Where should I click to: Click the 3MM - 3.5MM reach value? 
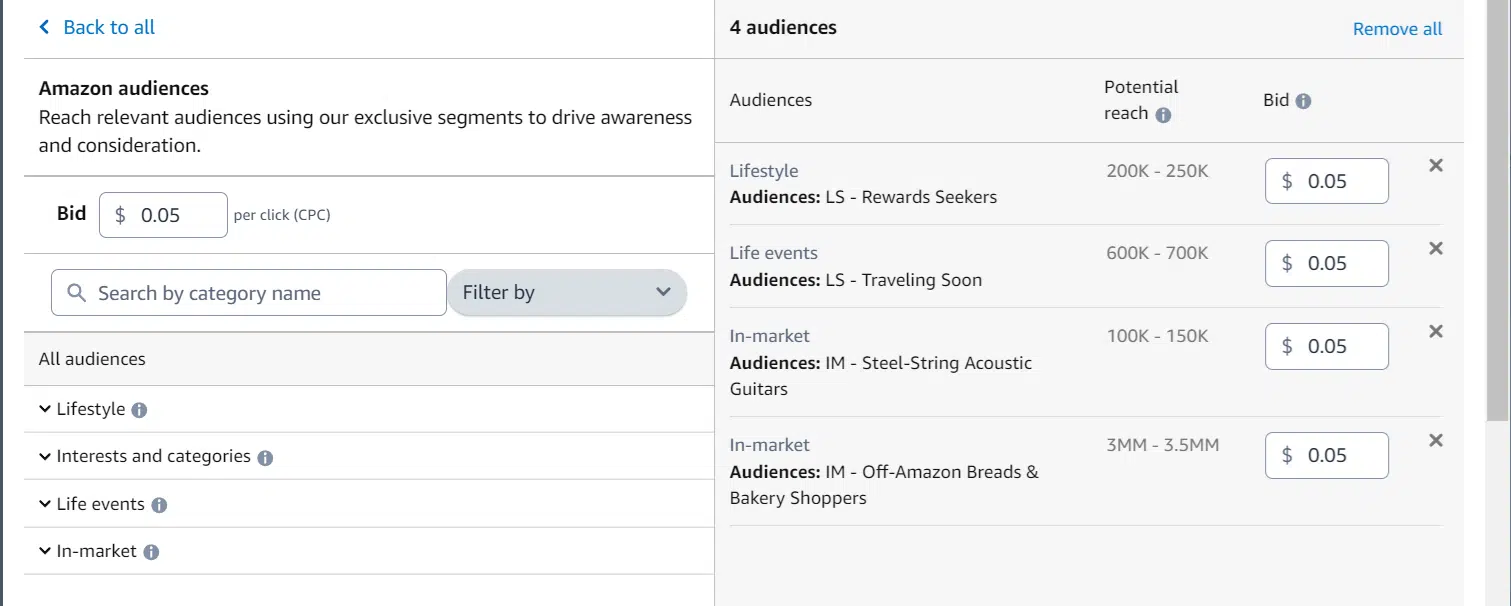coord(1163,445)
